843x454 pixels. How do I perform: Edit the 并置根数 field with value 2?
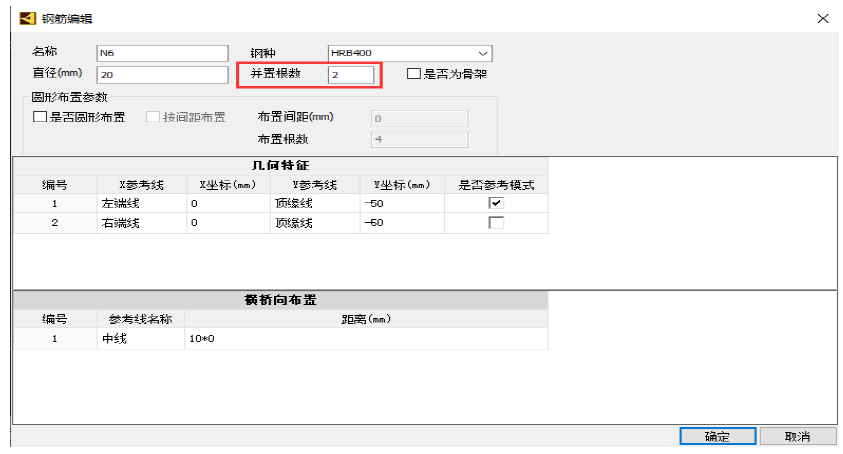[351, 75]
